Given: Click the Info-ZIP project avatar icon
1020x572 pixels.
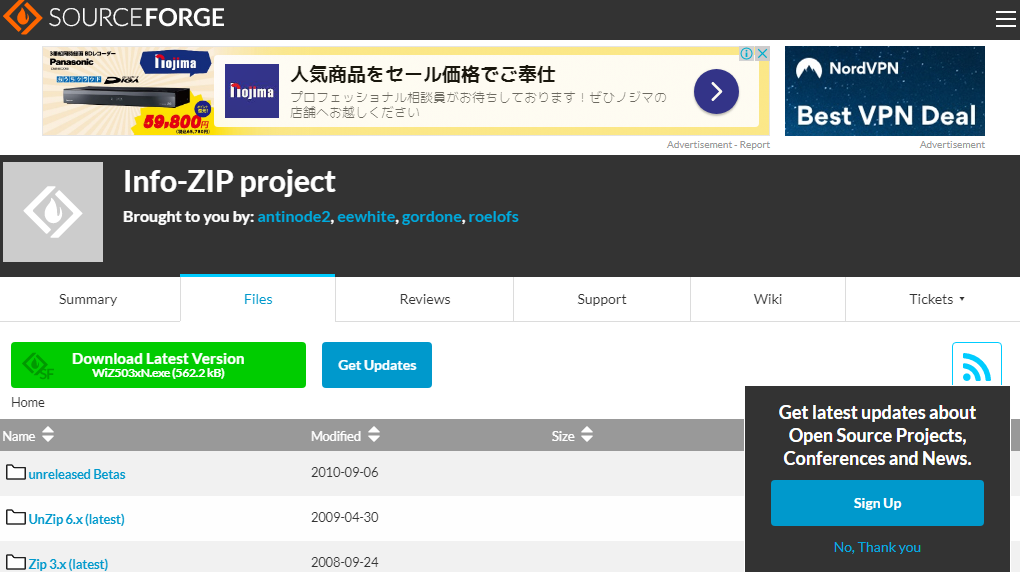Looking at the screenshot, I should pyautogui.click(x=53, y=212).
